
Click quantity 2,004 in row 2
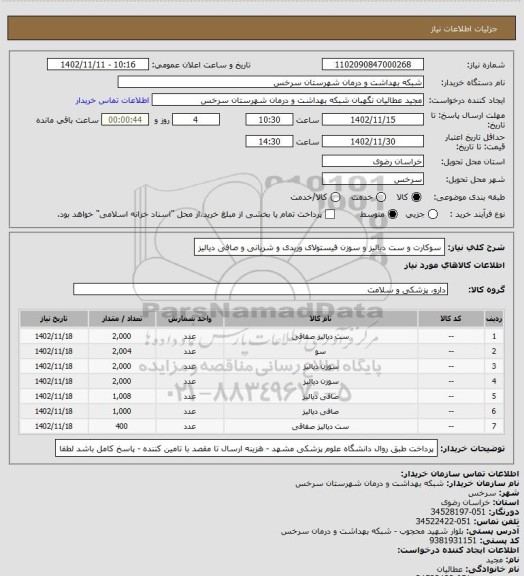pyautogui.click(x=122, y=351)
